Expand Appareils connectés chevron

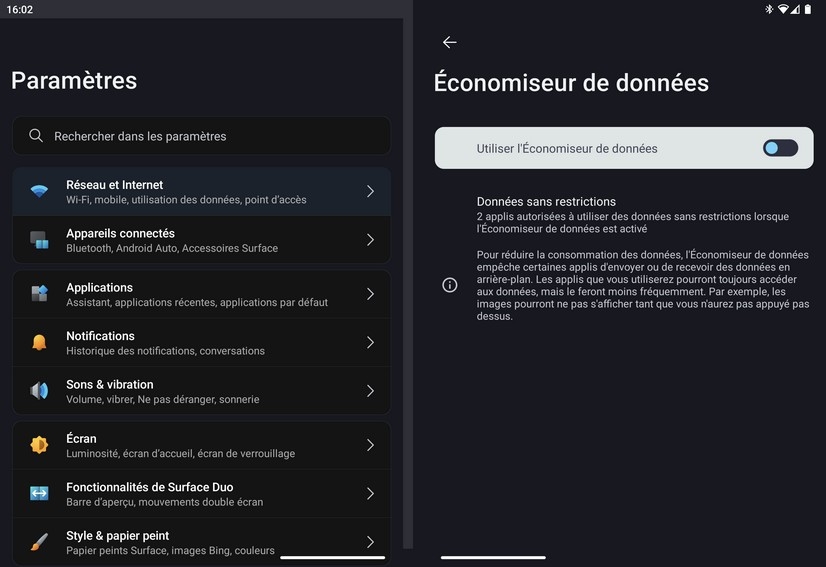pos(370,240)
